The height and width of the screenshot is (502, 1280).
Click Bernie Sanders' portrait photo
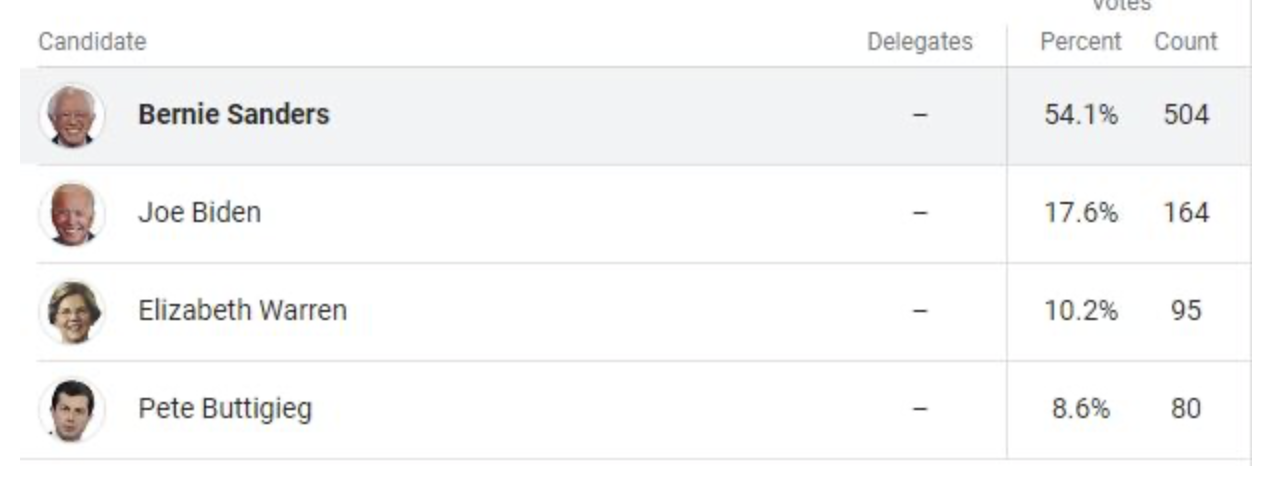pyautogui.click(x=72, y=116)
